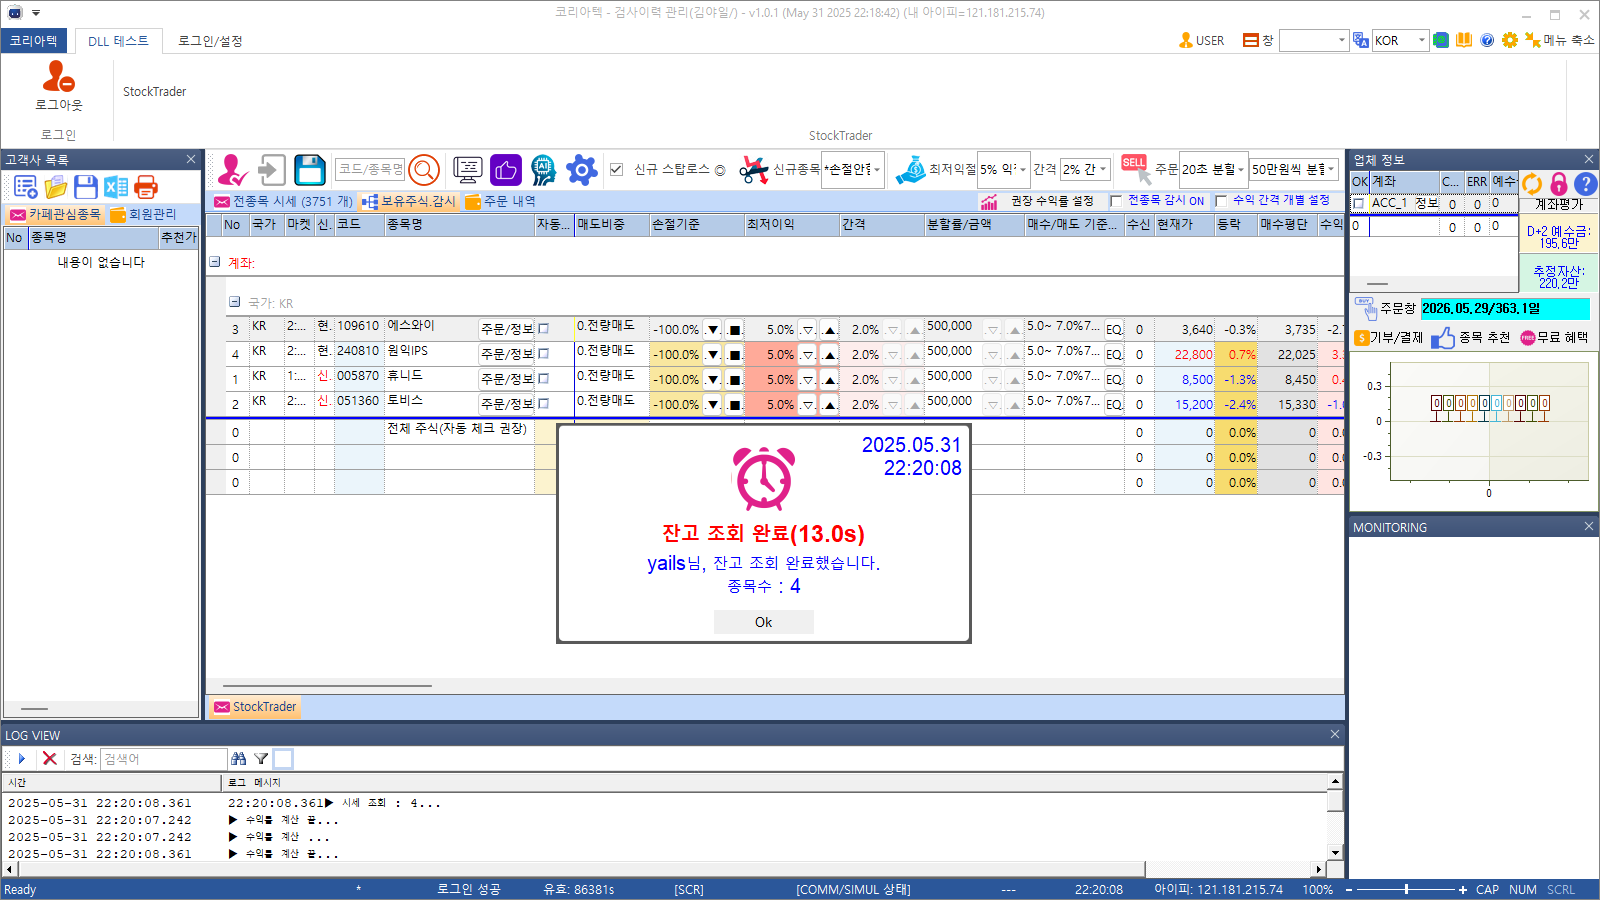Toggle the 신규 스탑로스 checkbox
Screen dimensions: 1600x900
(x=617, y=170)
